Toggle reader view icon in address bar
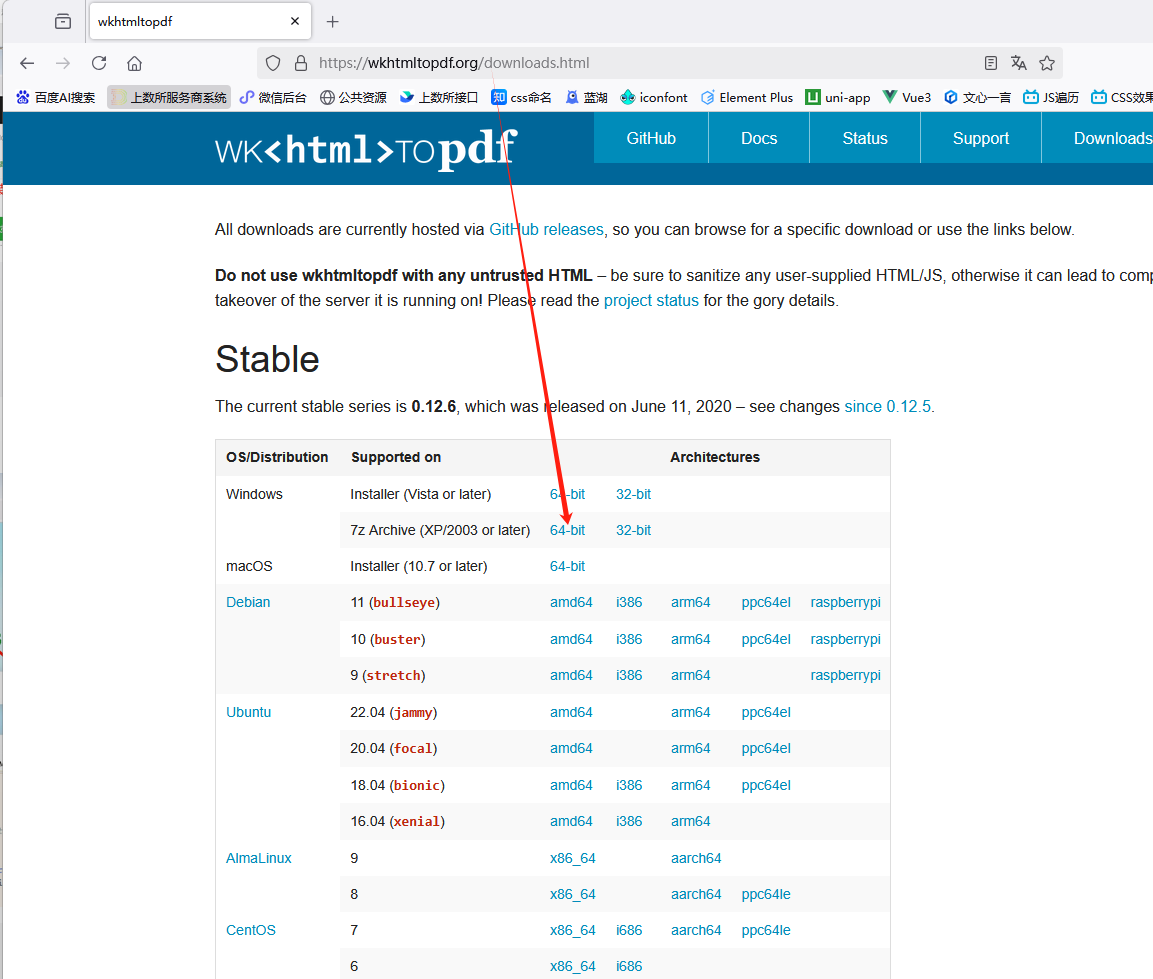 [x=990, y=63]
